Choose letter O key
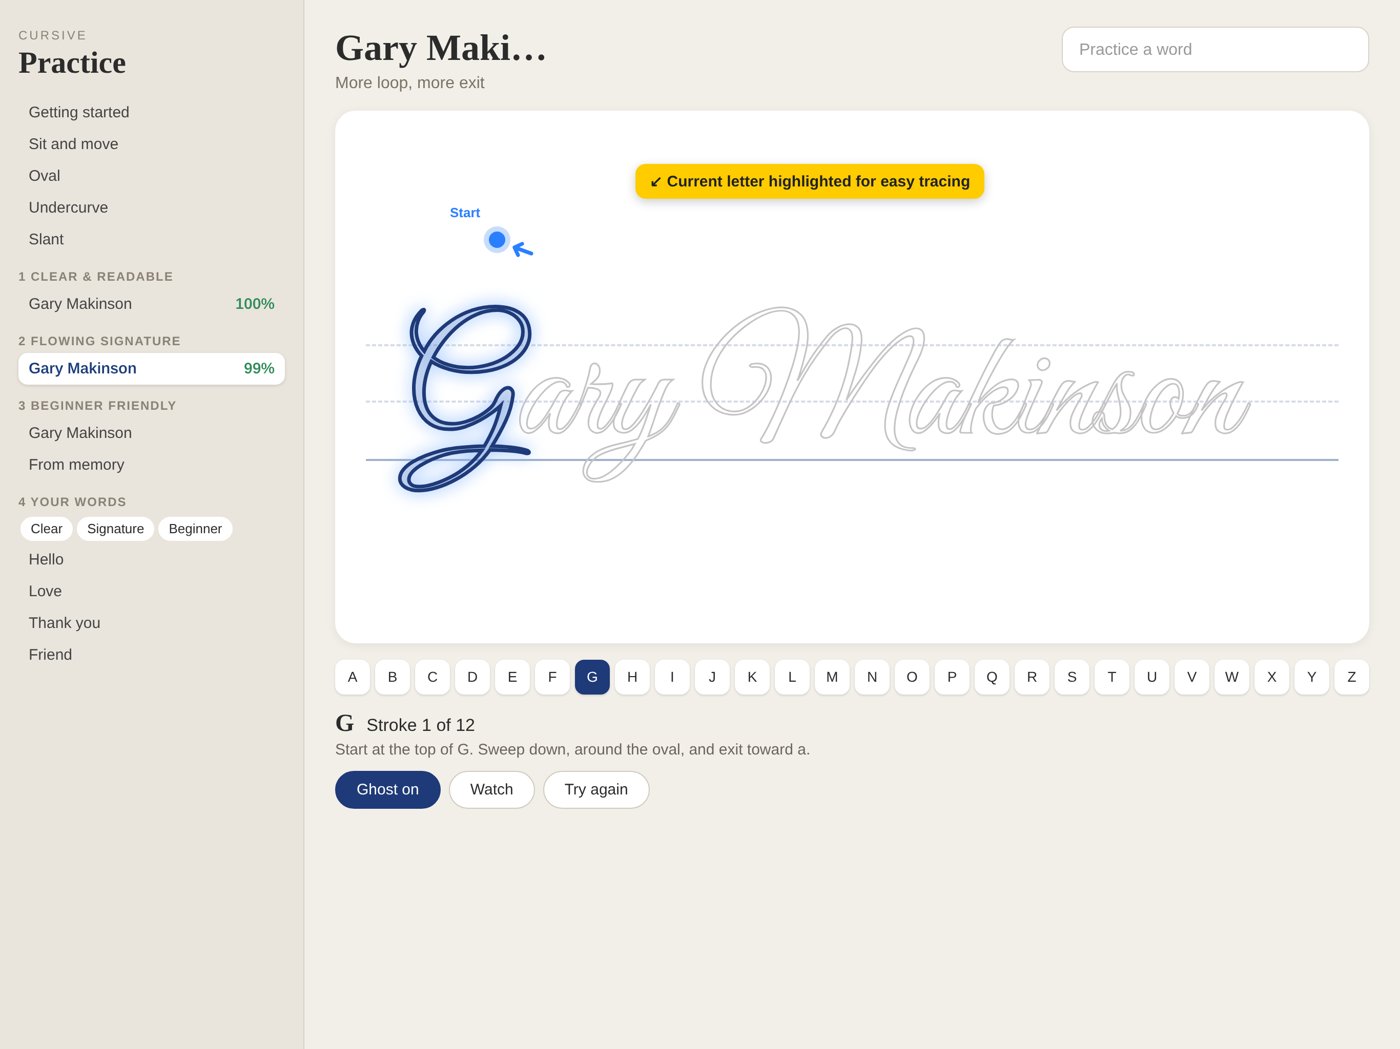This screenshot has width=1400, height=1049. coord(912,677)
